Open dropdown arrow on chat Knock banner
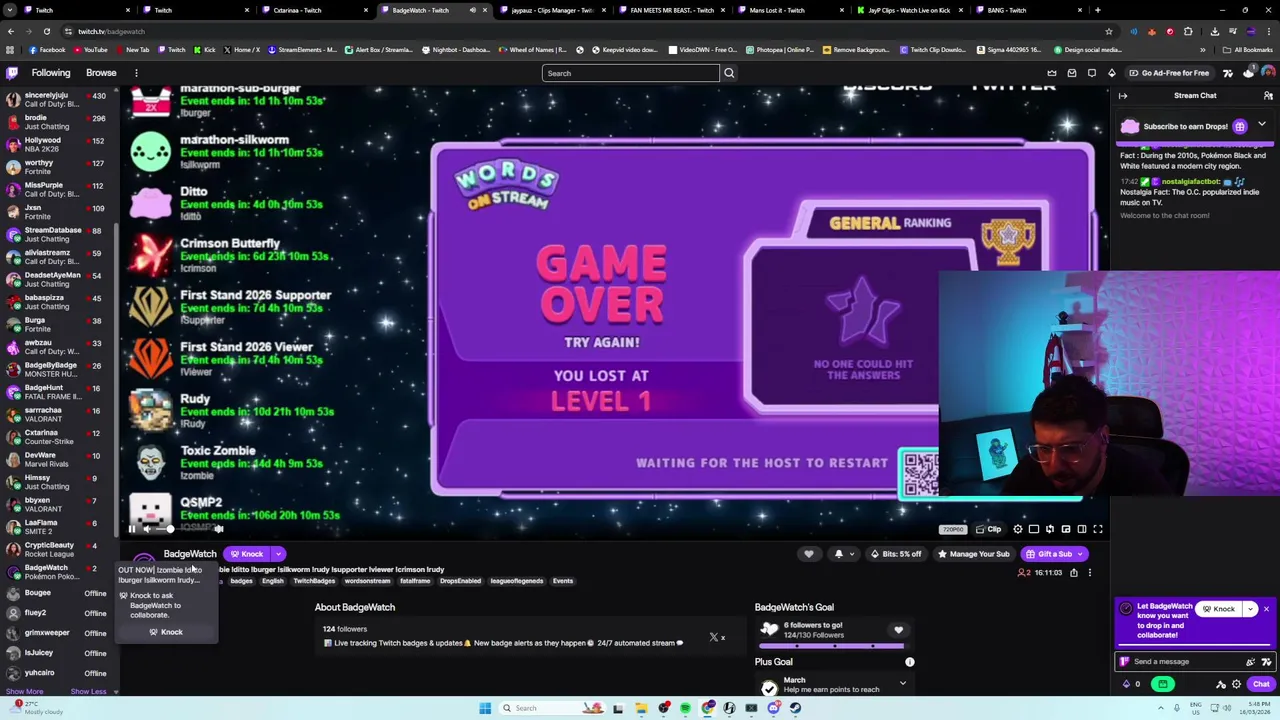Viewport: 1280px width, 720px height. 1250,609
